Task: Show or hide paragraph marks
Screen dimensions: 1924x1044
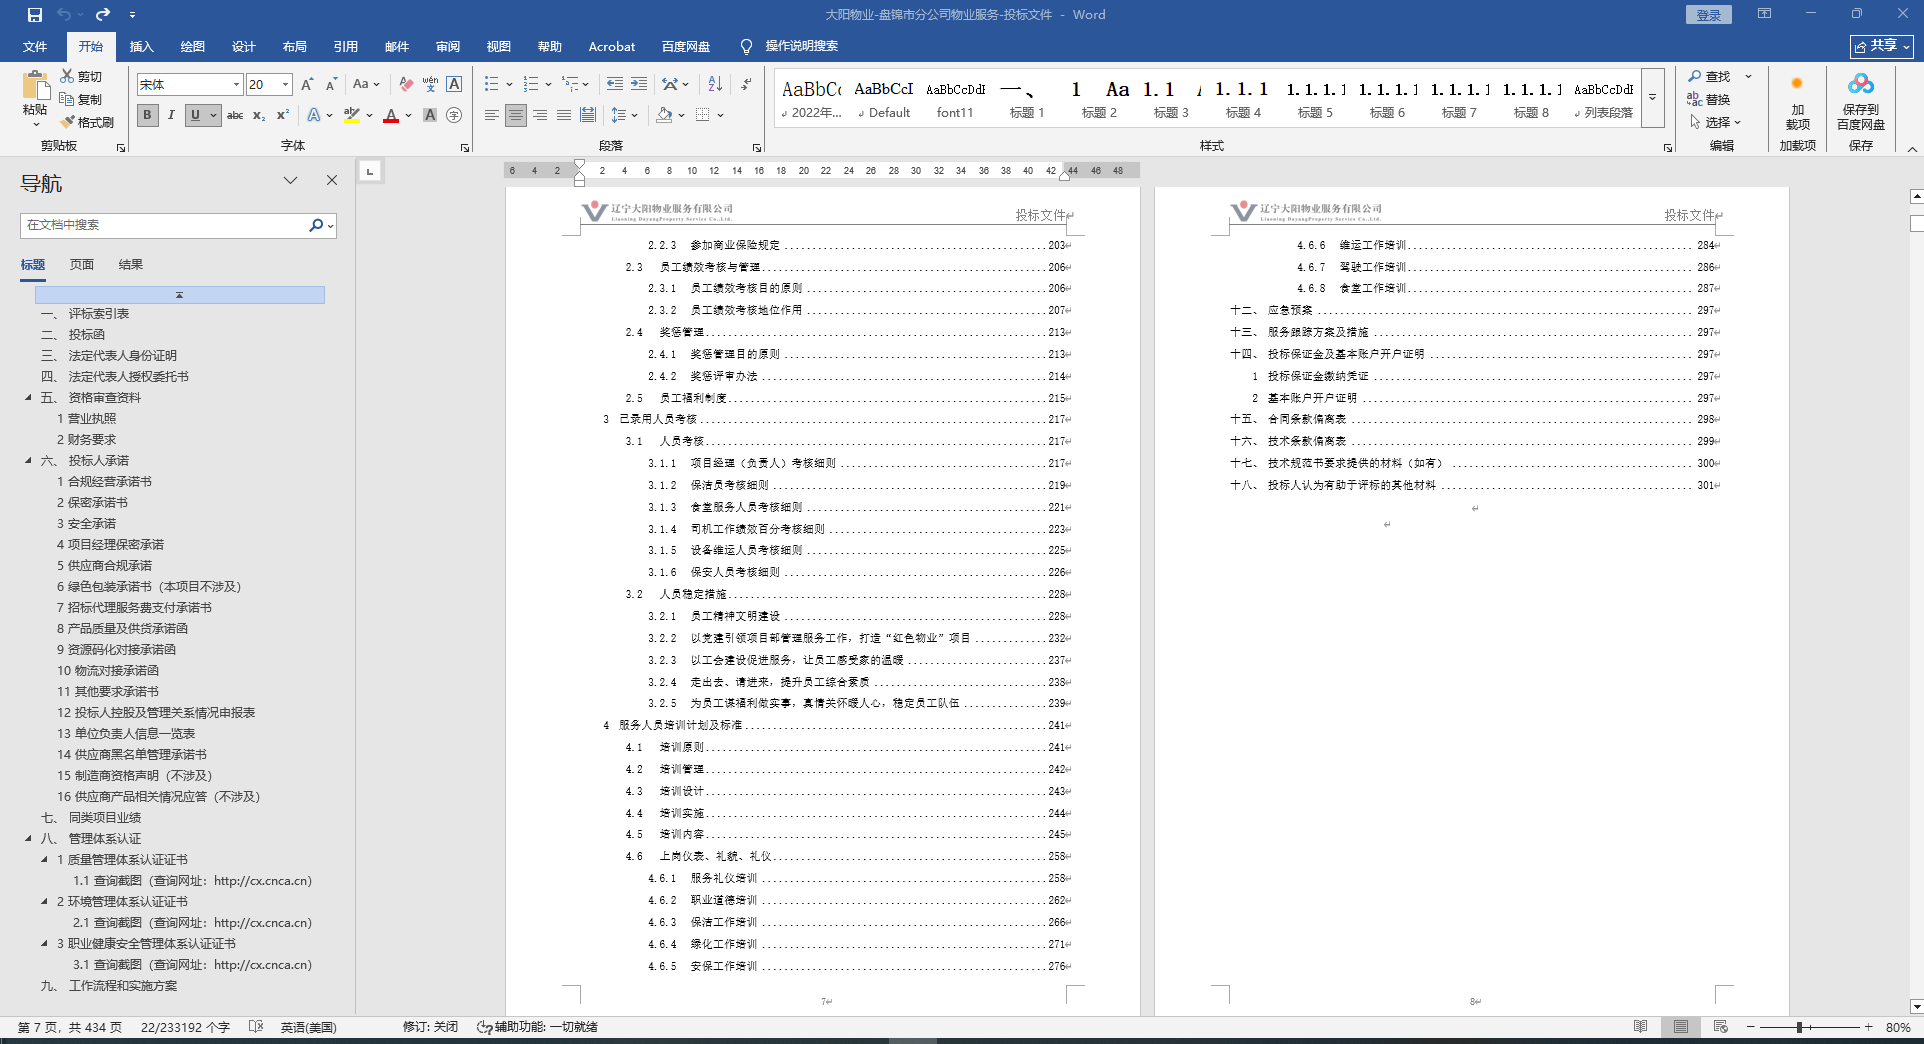Action: [747, 85]
